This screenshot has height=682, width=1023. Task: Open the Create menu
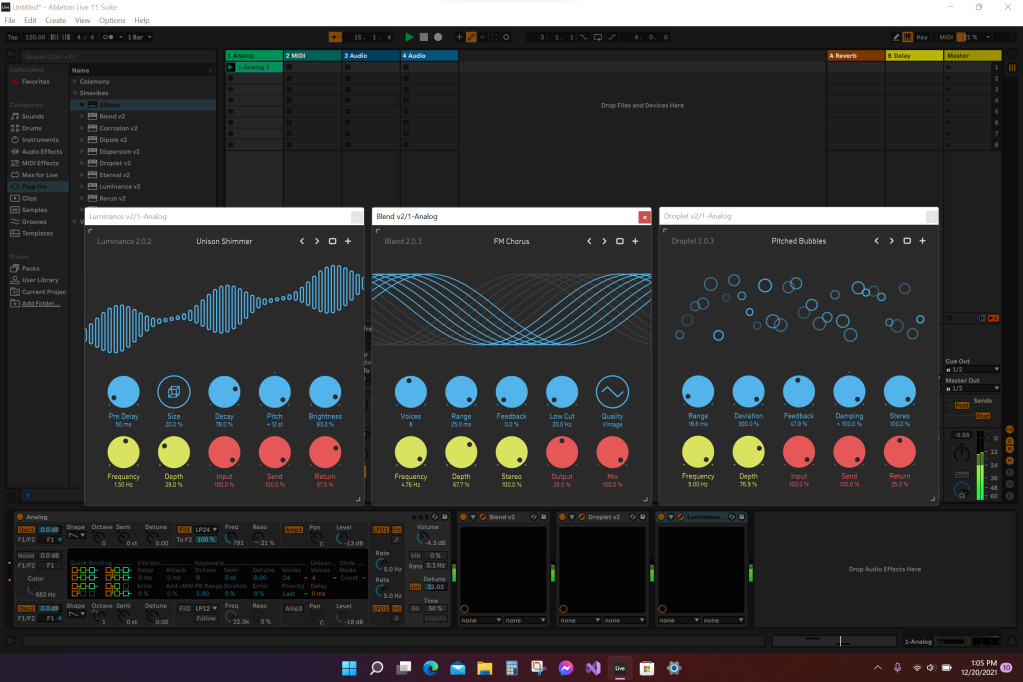[56, 20]
